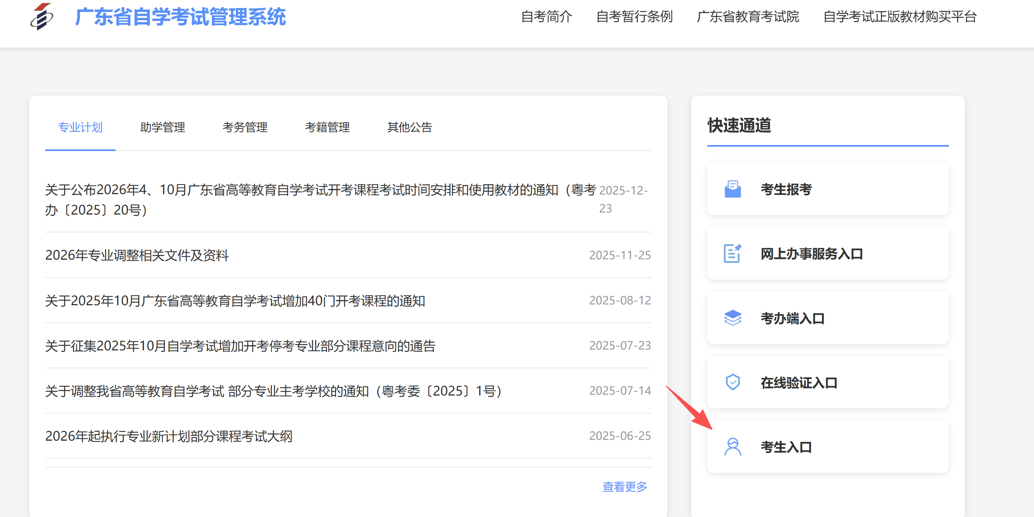Switch to the 助学管理 tab
The width and height of the screenshot is (1034, 517).
(162, 127)
